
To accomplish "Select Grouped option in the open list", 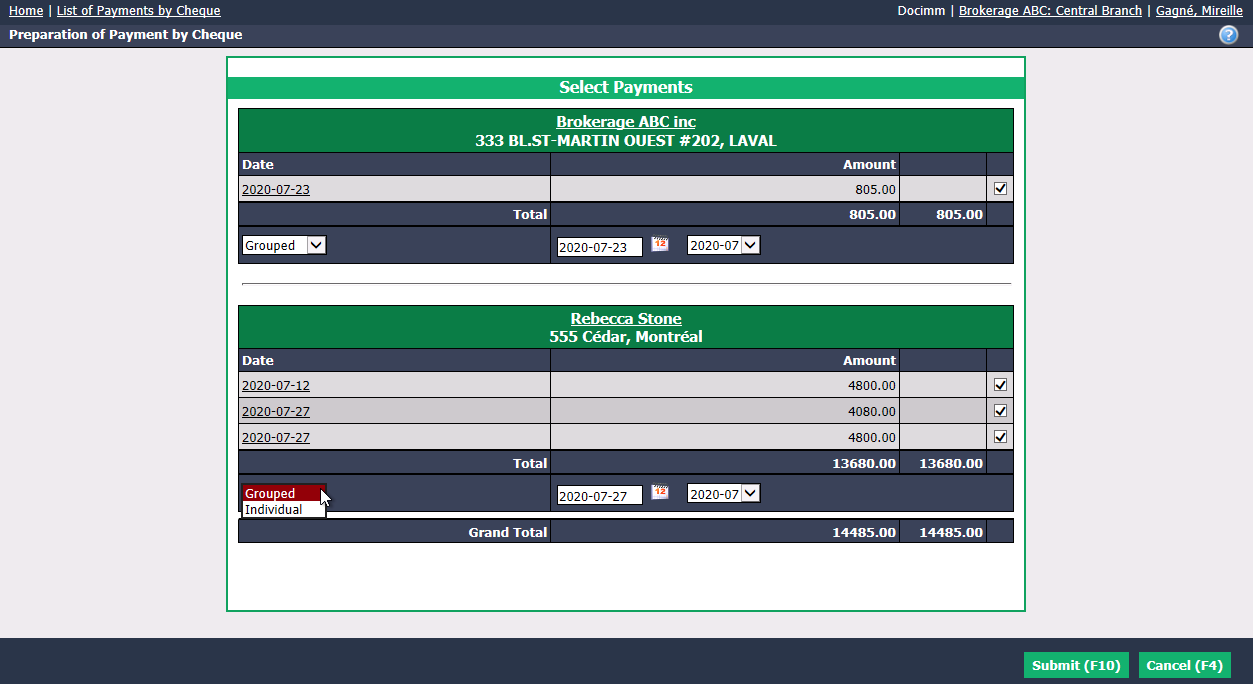I will [284, 494].
